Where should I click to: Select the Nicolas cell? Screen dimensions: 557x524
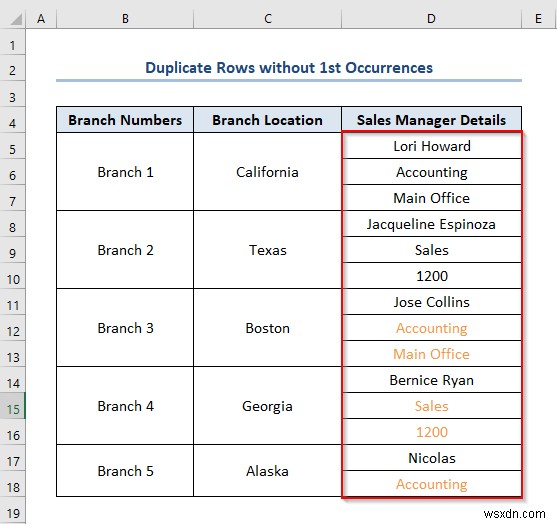click(x=432, y=458)
